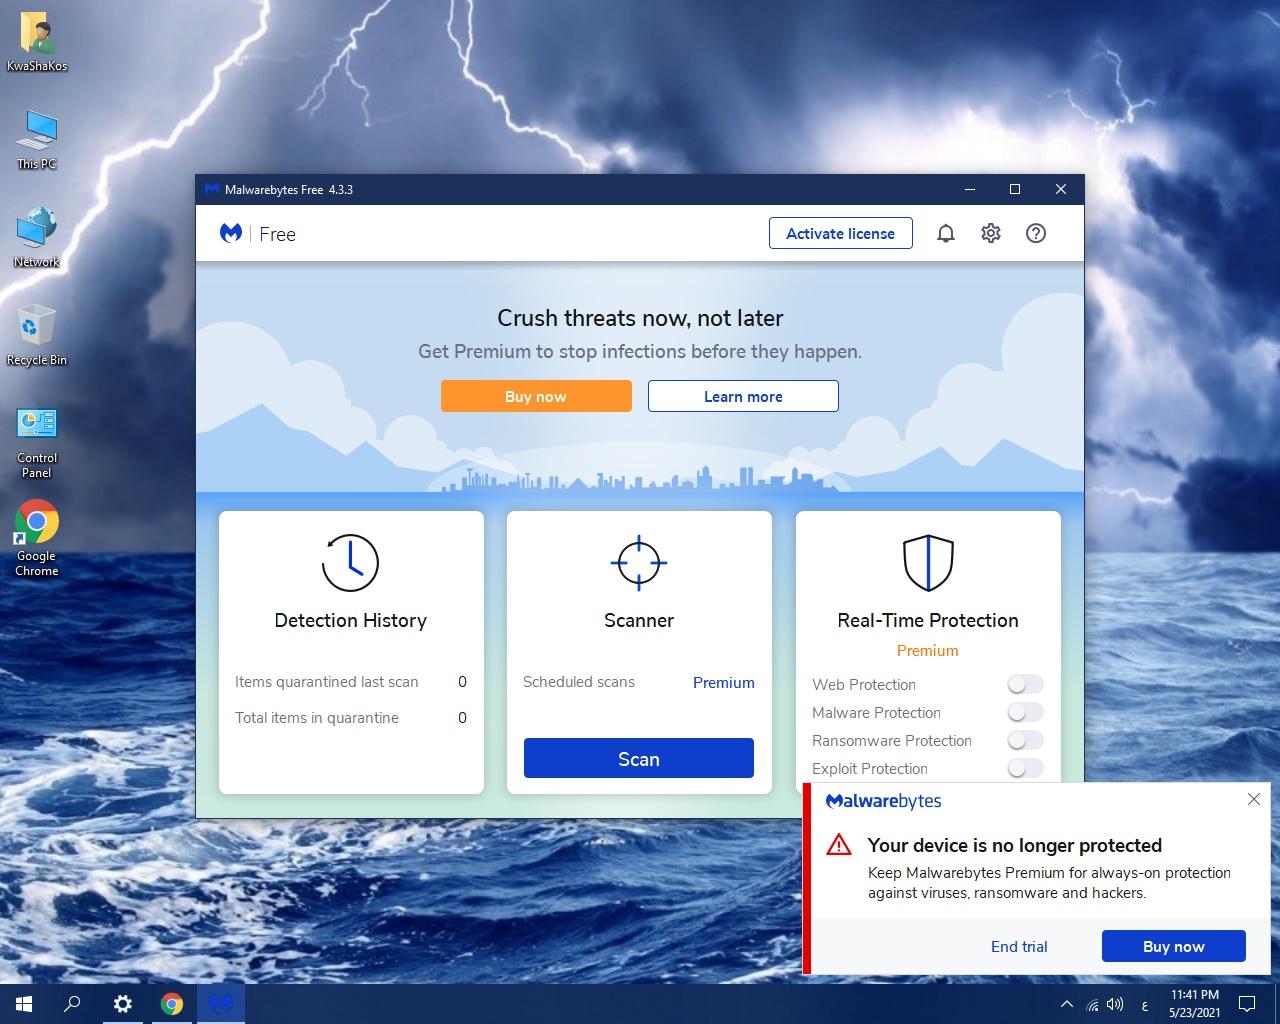Image resolution: width=1280 pixels, height=1024 pixels.
Task: Click the Scanner crosshair icon
Action: click(639, 562)
